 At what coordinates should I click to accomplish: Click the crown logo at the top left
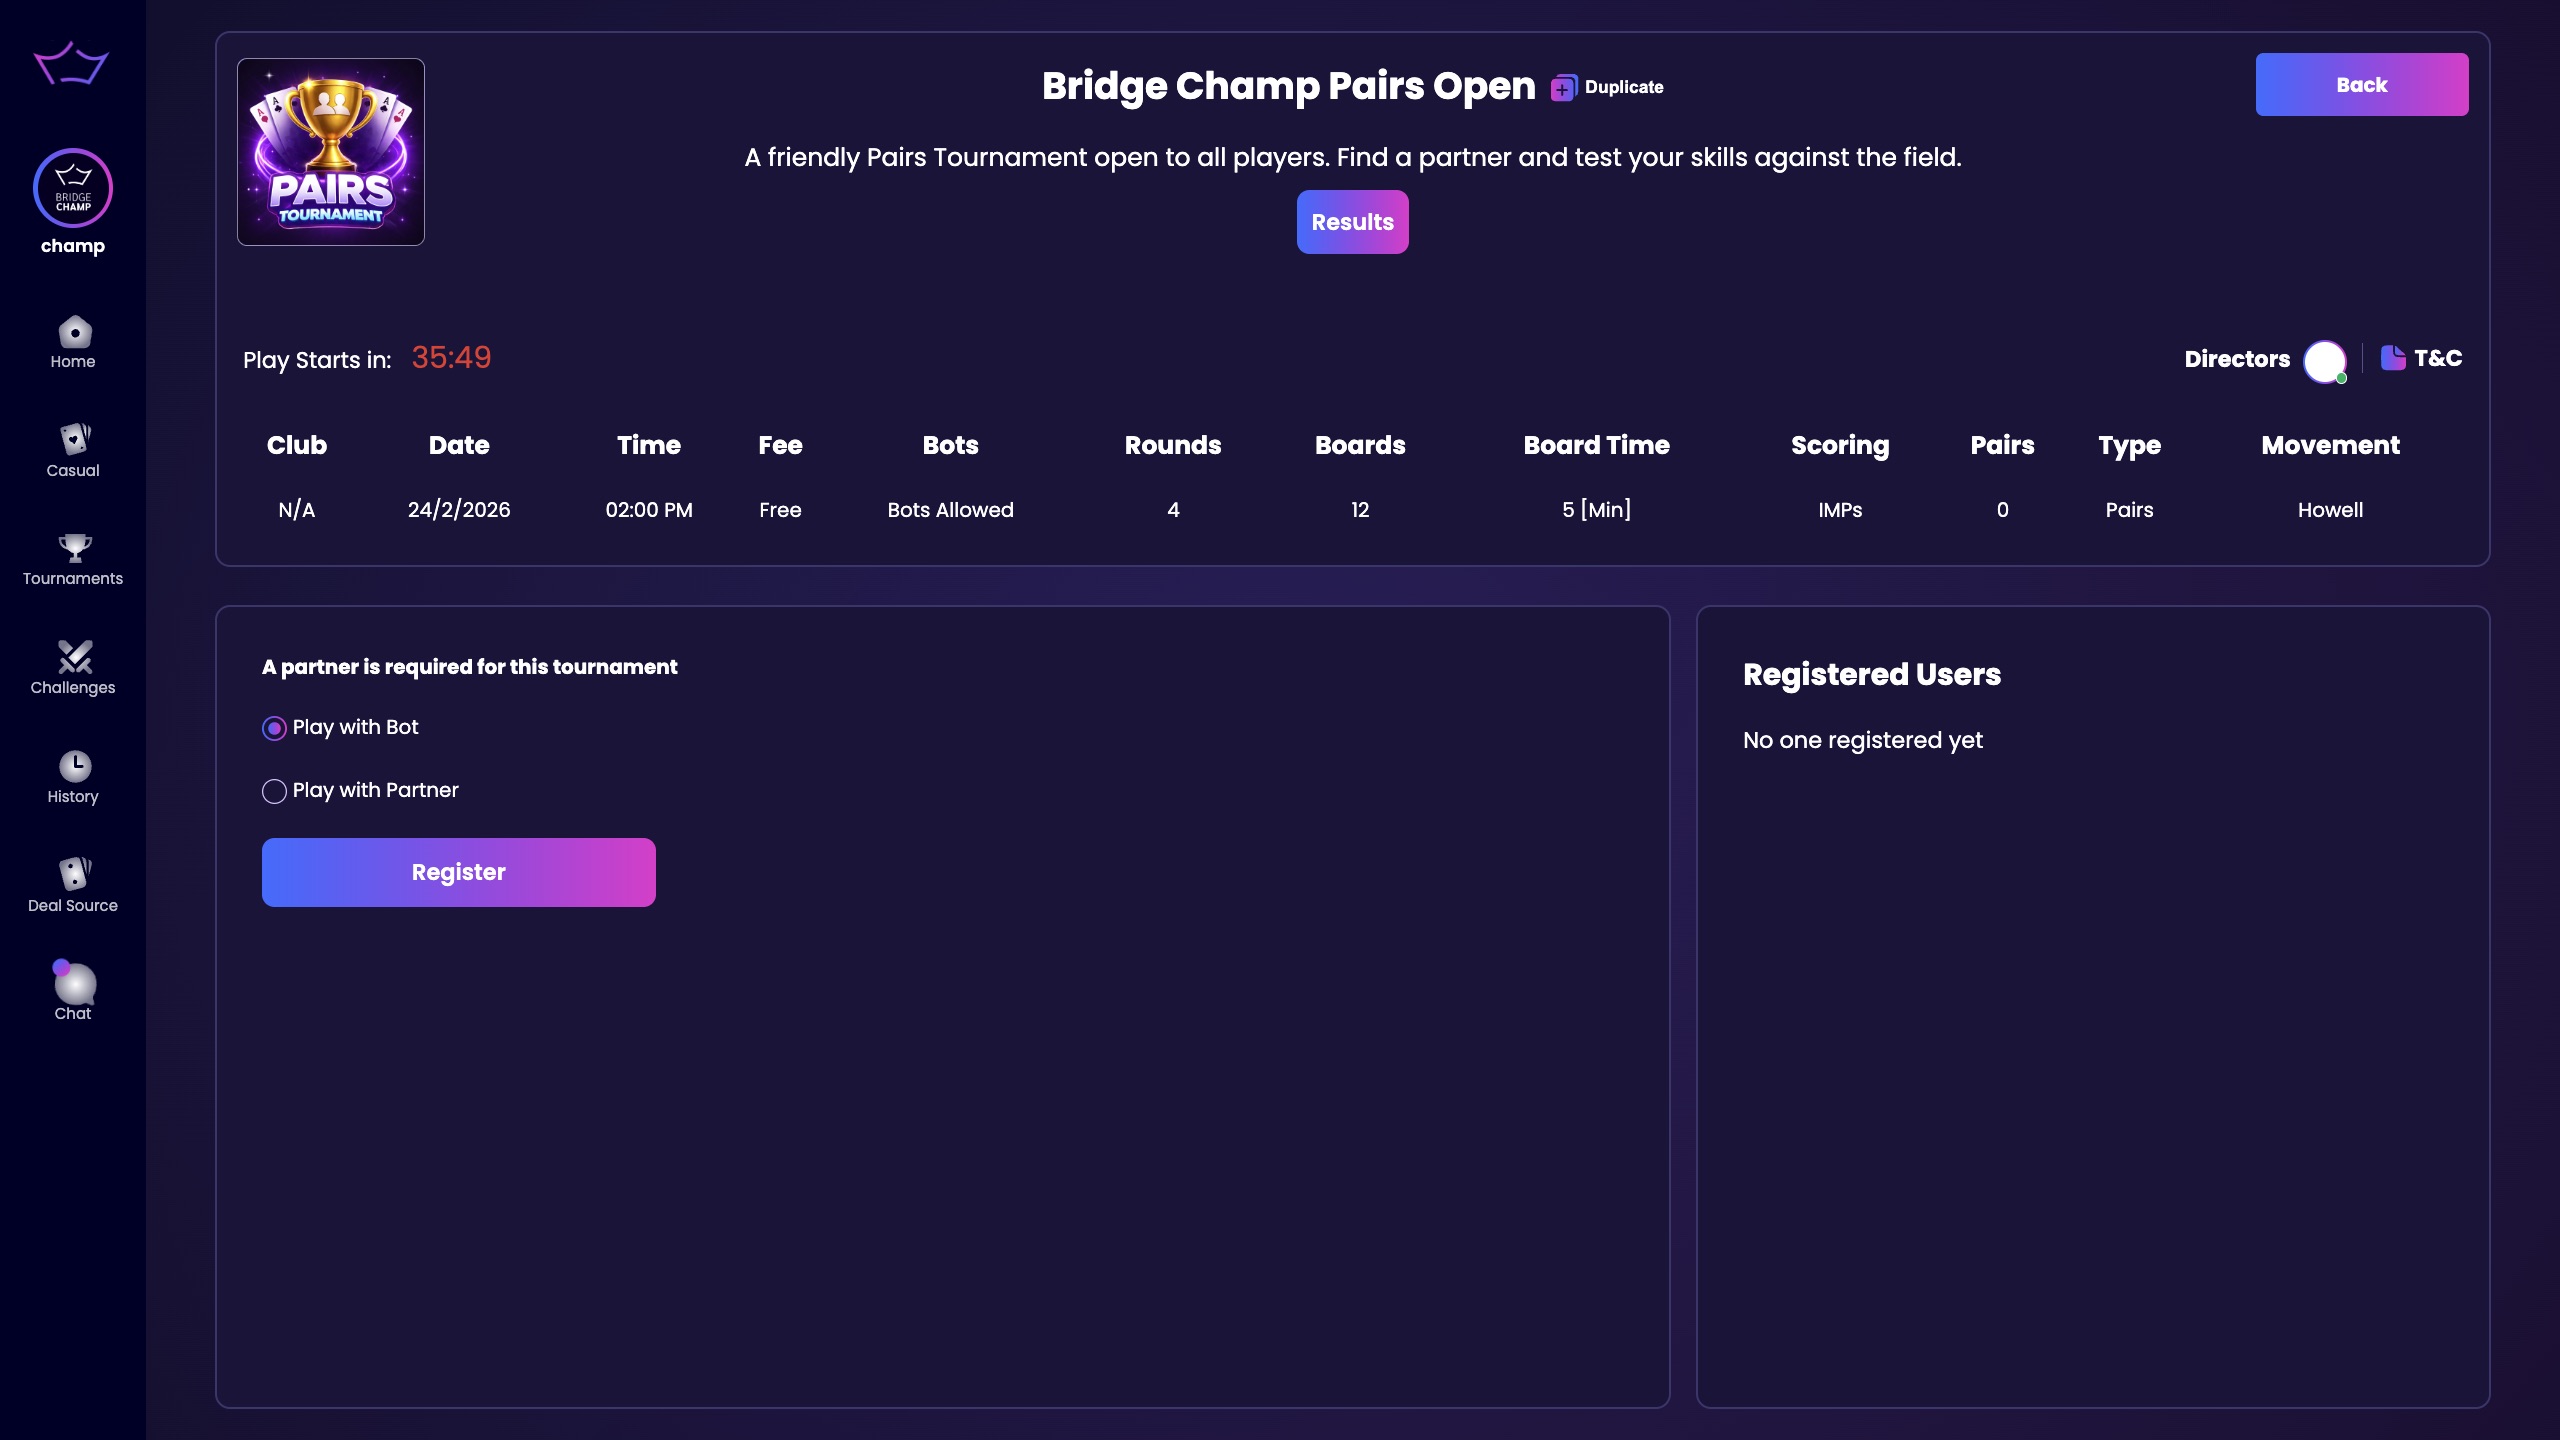pyautogui.click(x=72, y=63)
